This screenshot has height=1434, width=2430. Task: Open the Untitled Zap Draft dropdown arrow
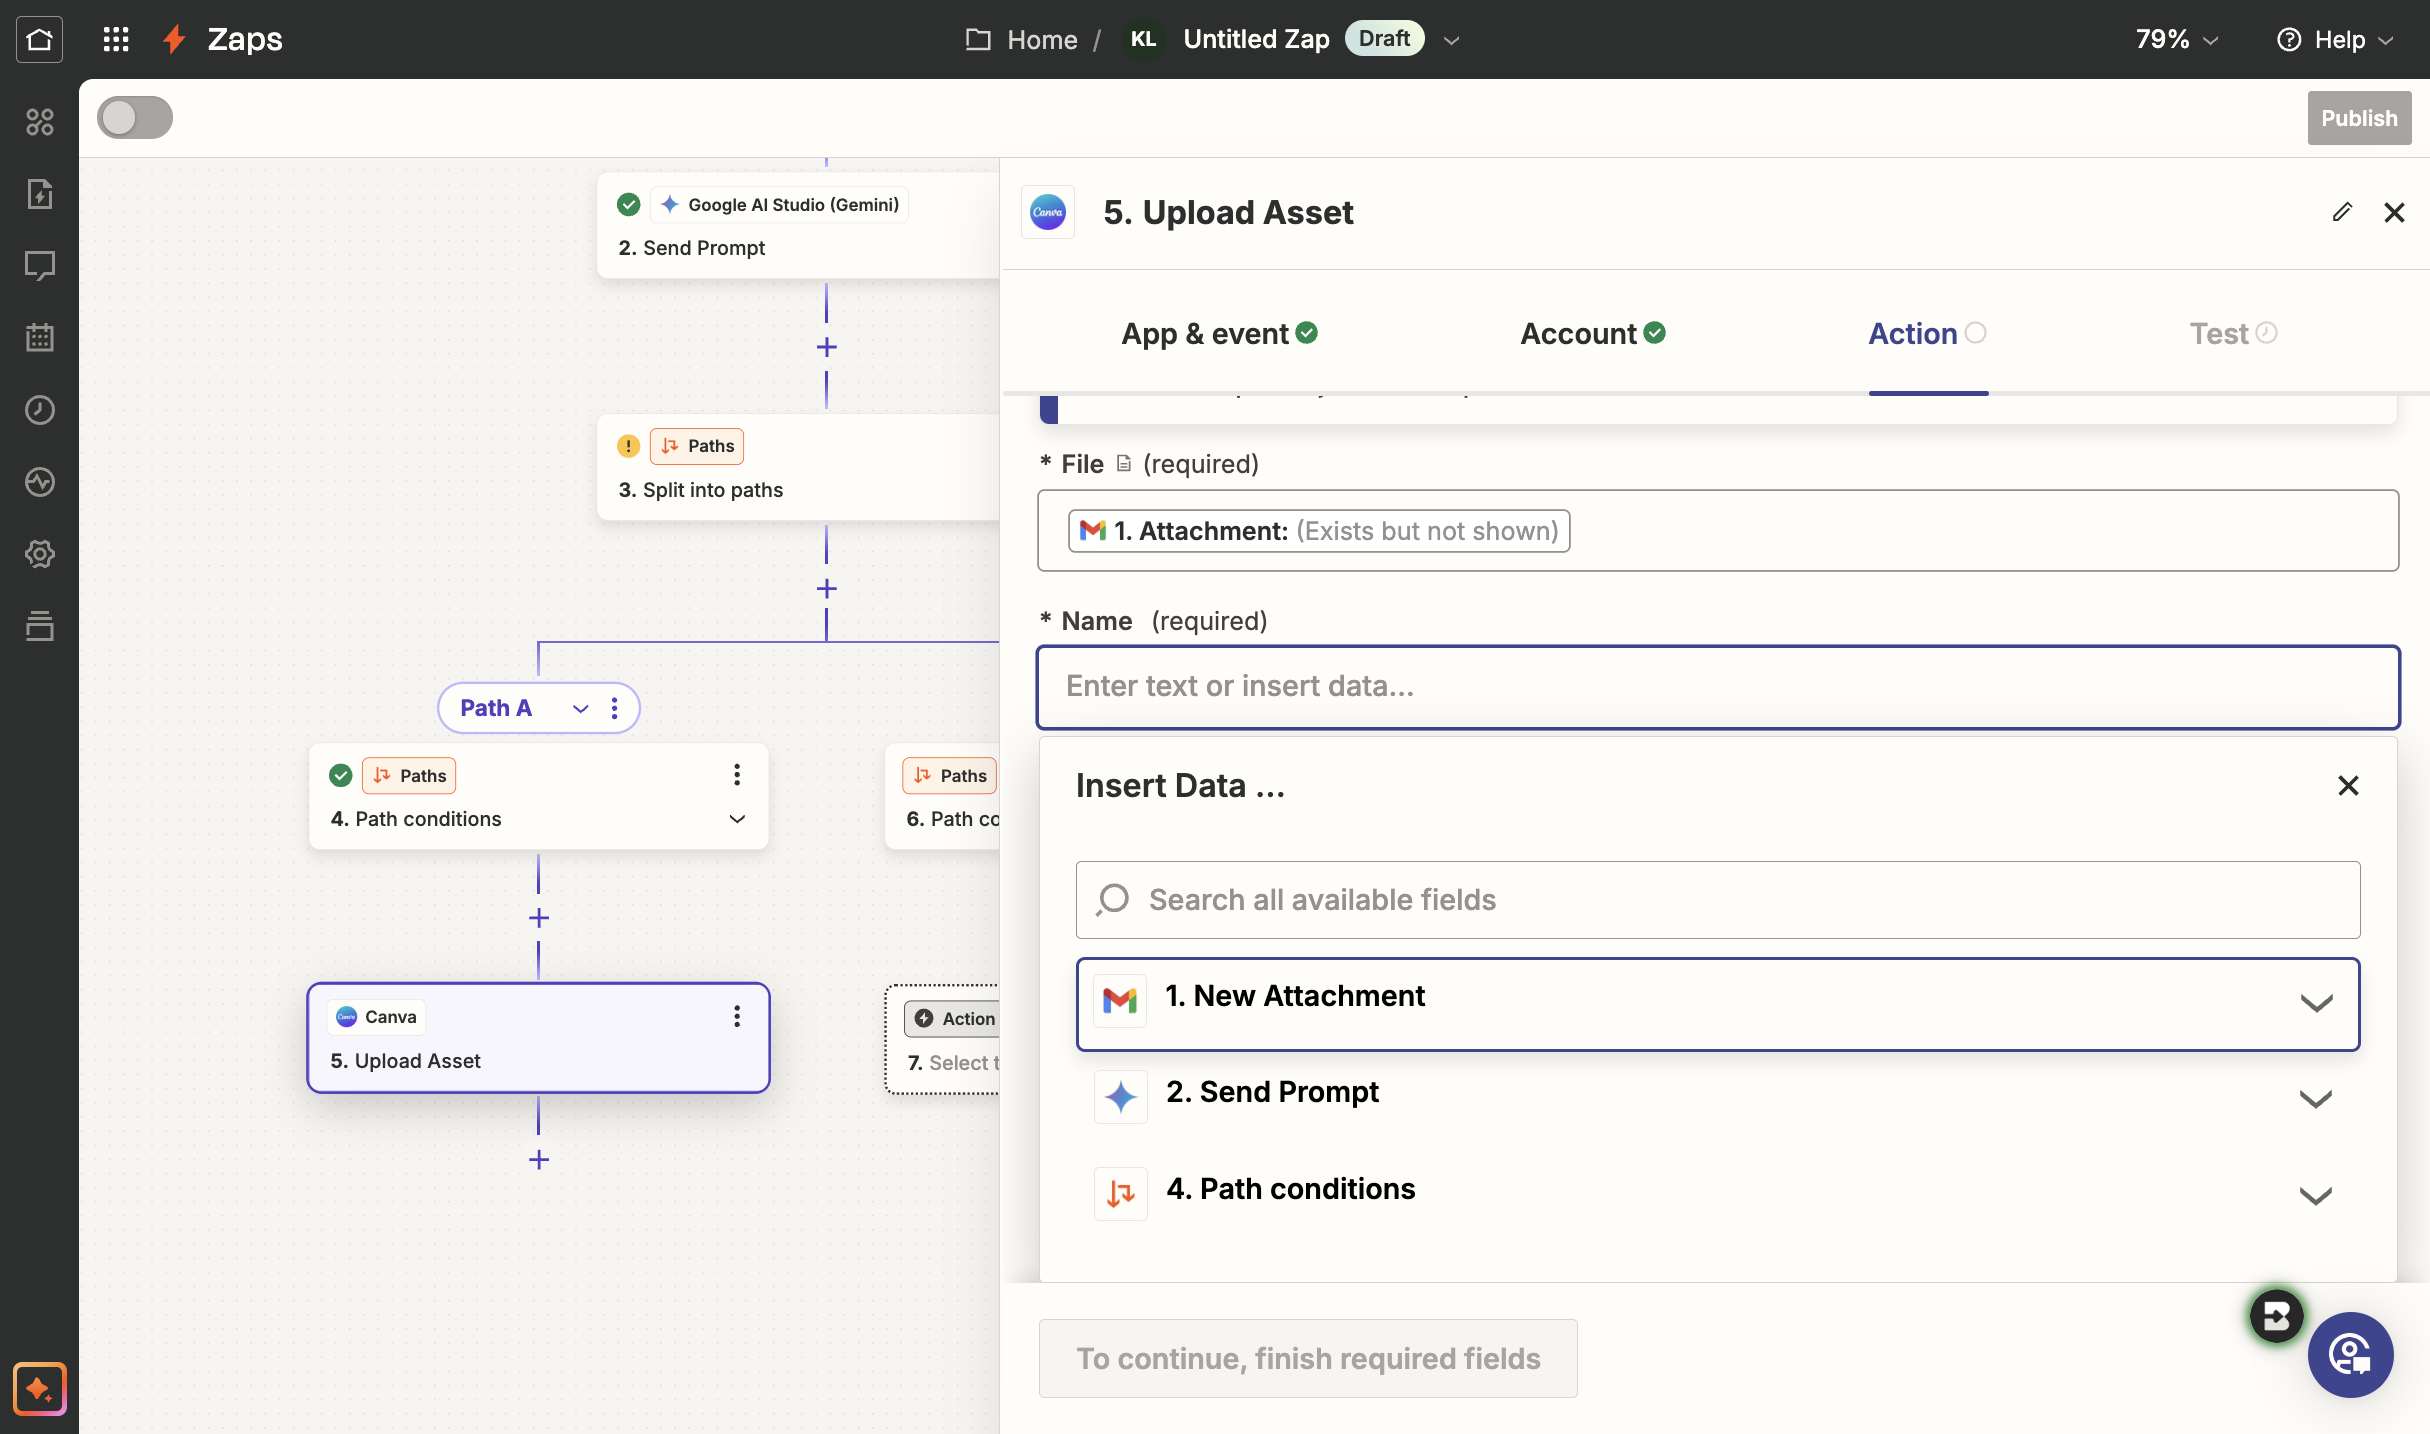point(1452,40)
